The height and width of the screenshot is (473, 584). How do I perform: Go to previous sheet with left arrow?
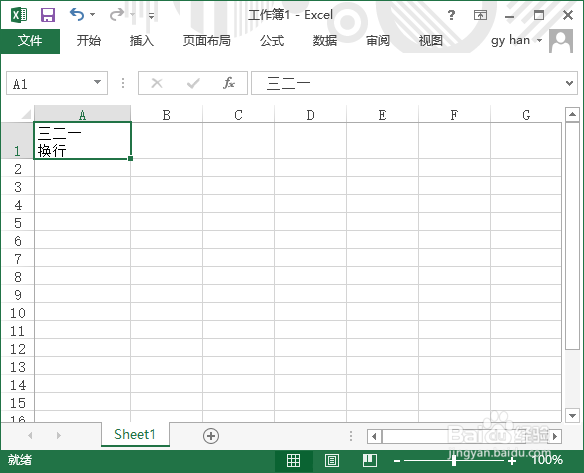30,435
